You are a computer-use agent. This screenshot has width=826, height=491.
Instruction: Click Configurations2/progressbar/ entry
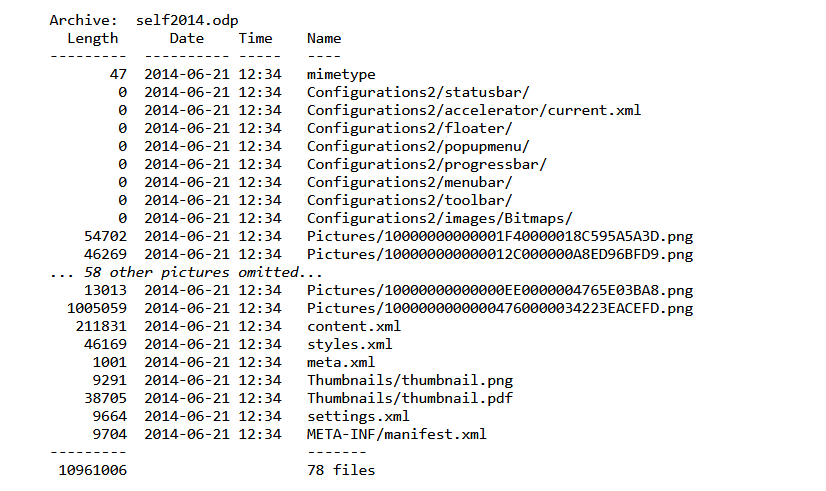pos(427,164)
